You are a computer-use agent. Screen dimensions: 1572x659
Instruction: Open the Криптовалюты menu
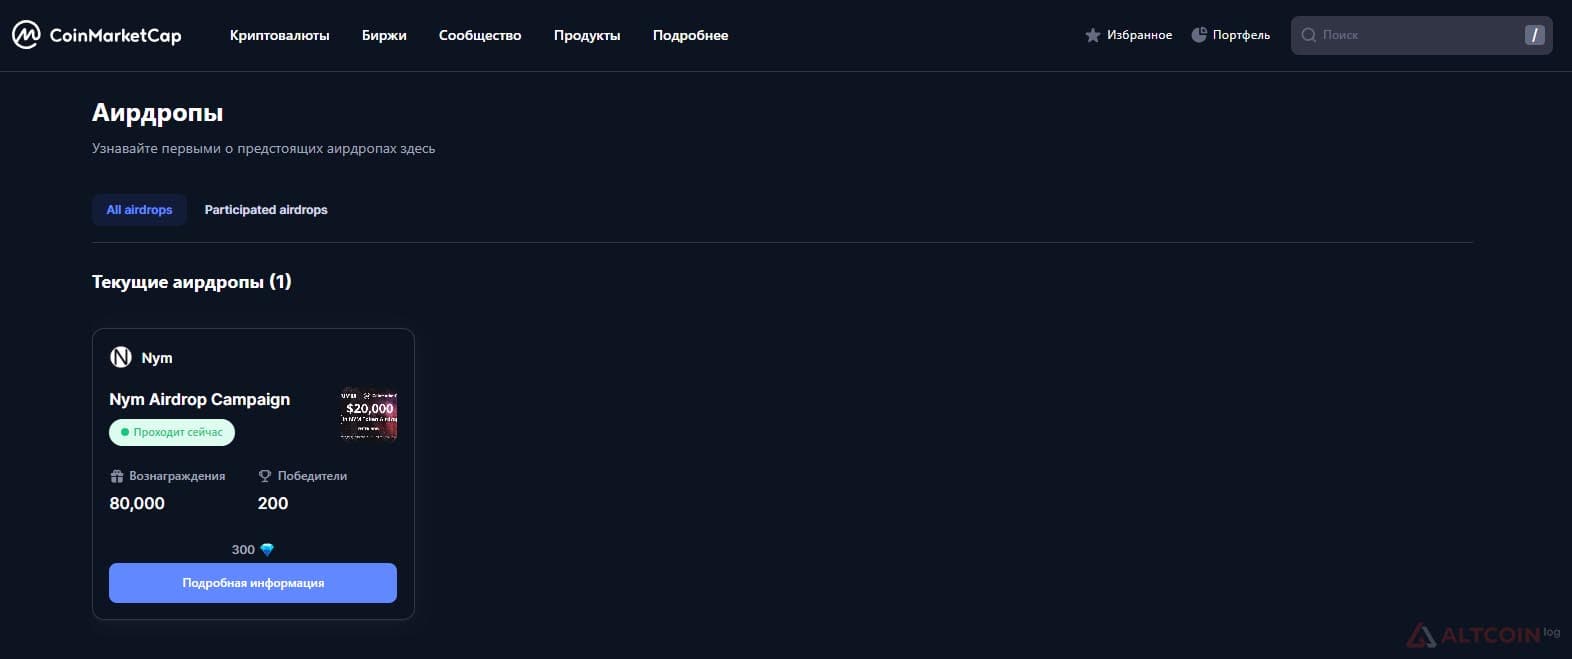279,35
